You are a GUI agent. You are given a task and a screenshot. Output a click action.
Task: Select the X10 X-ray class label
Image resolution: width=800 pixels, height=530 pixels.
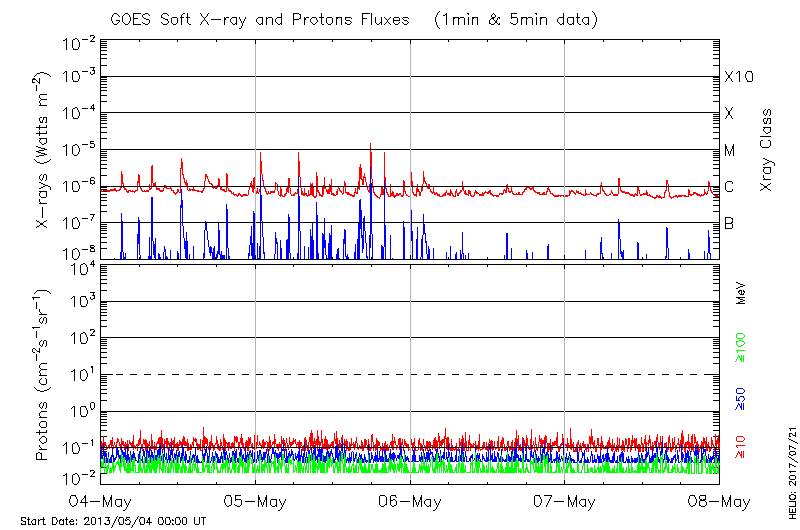[x=738, y=77]
